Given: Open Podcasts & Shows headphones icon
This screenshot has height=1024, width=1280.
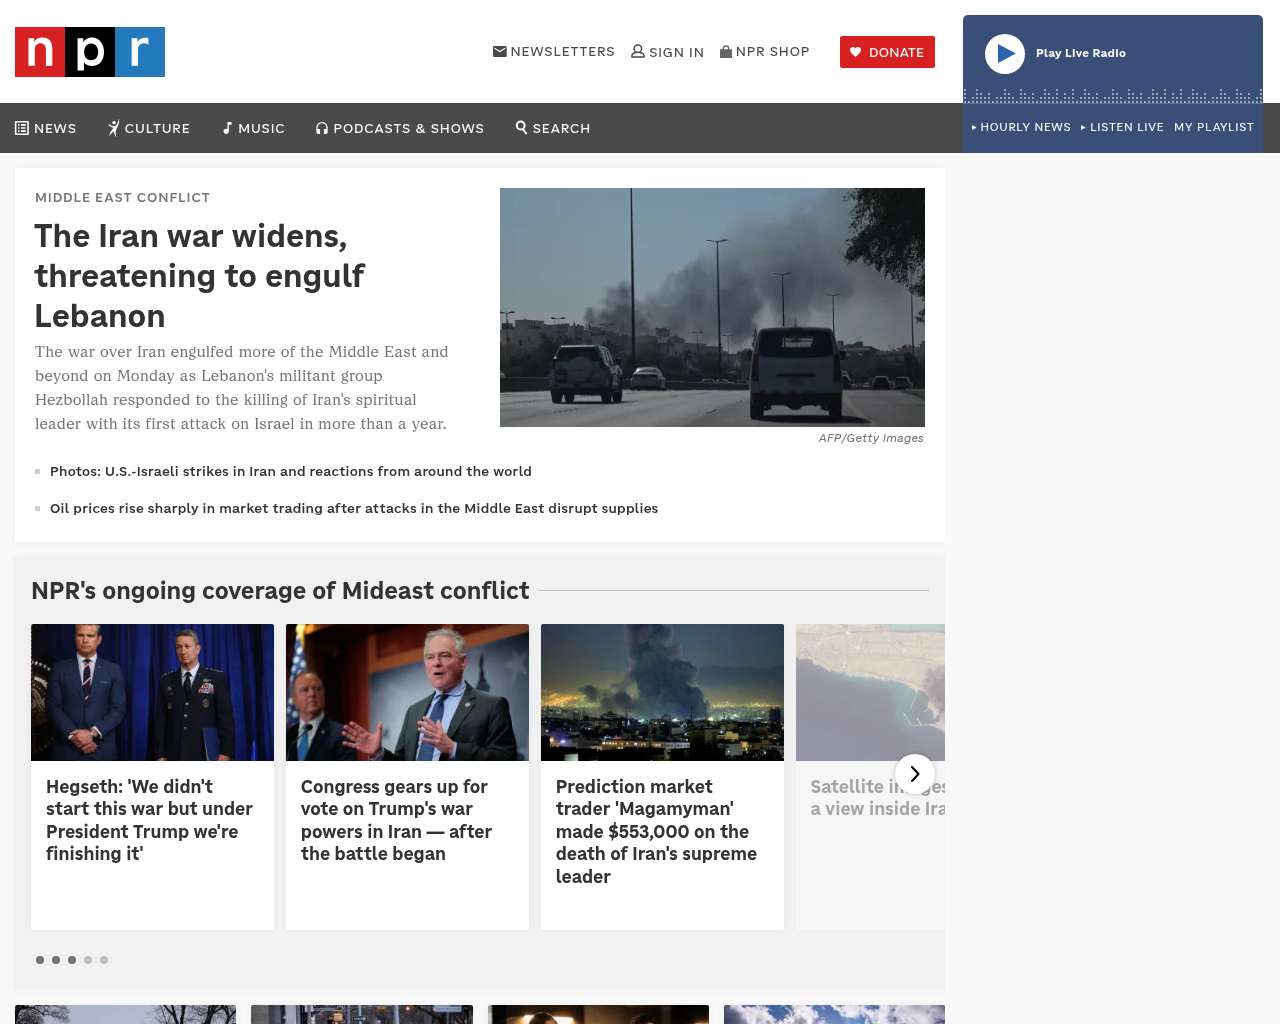Looking at the screenshot, I should point(322,128).
